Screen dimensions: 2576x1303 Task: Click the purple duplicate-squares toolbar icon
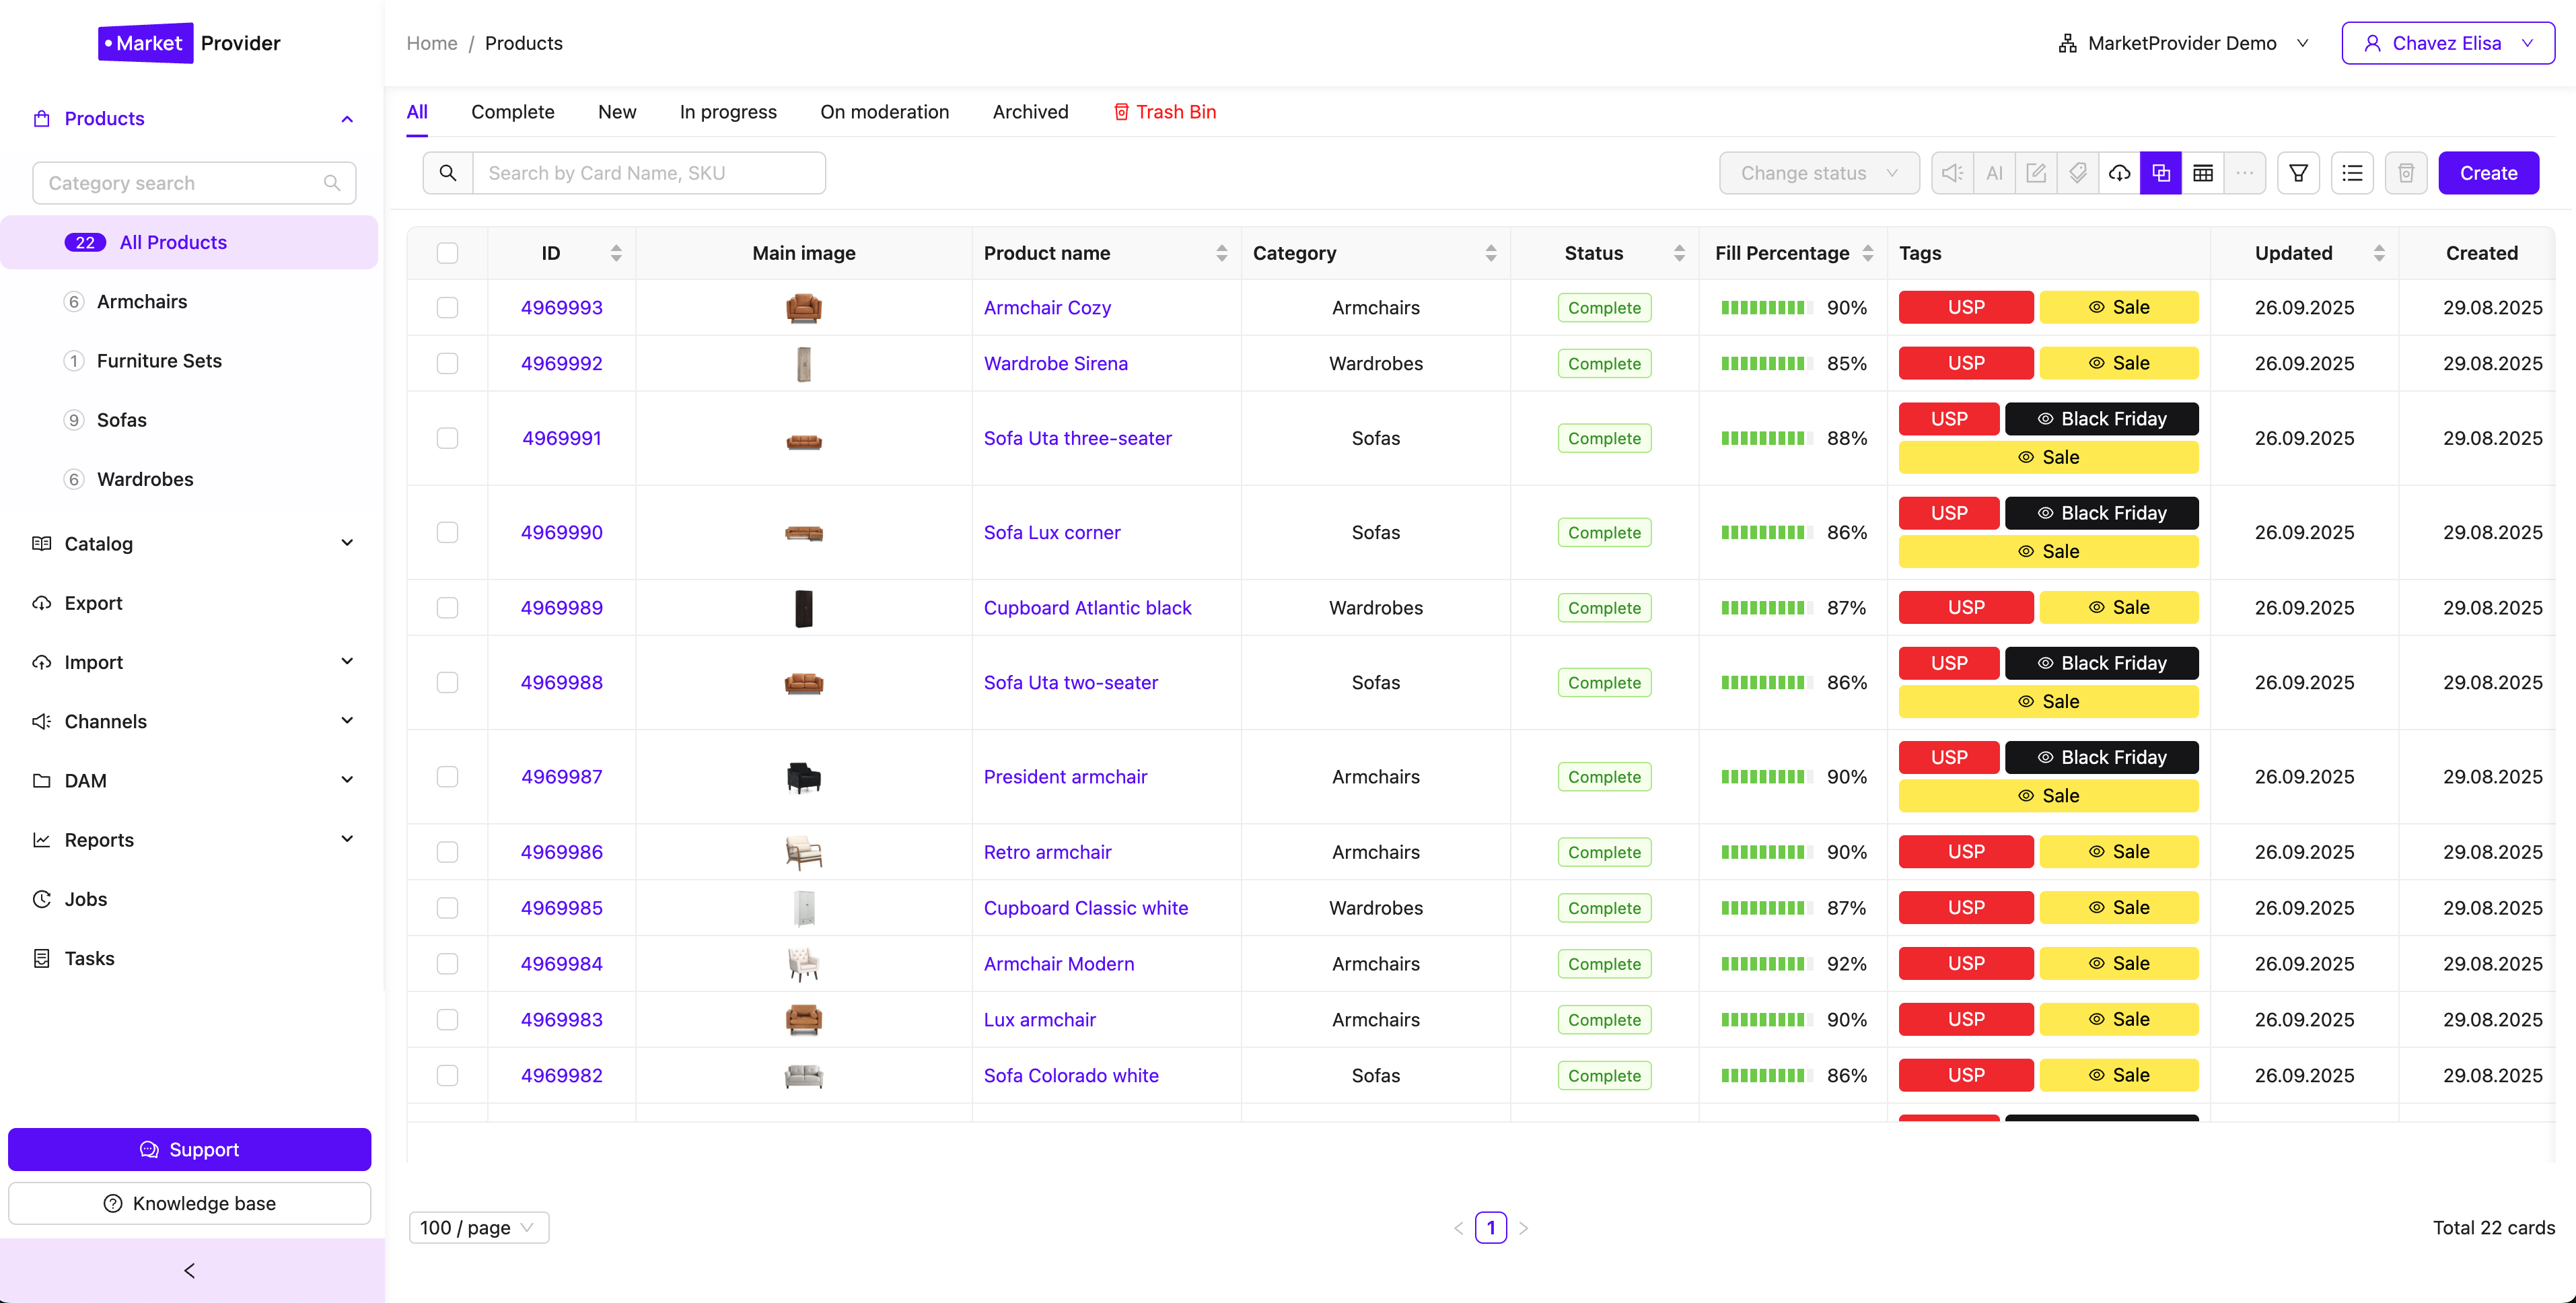(x=2160, y=173)
